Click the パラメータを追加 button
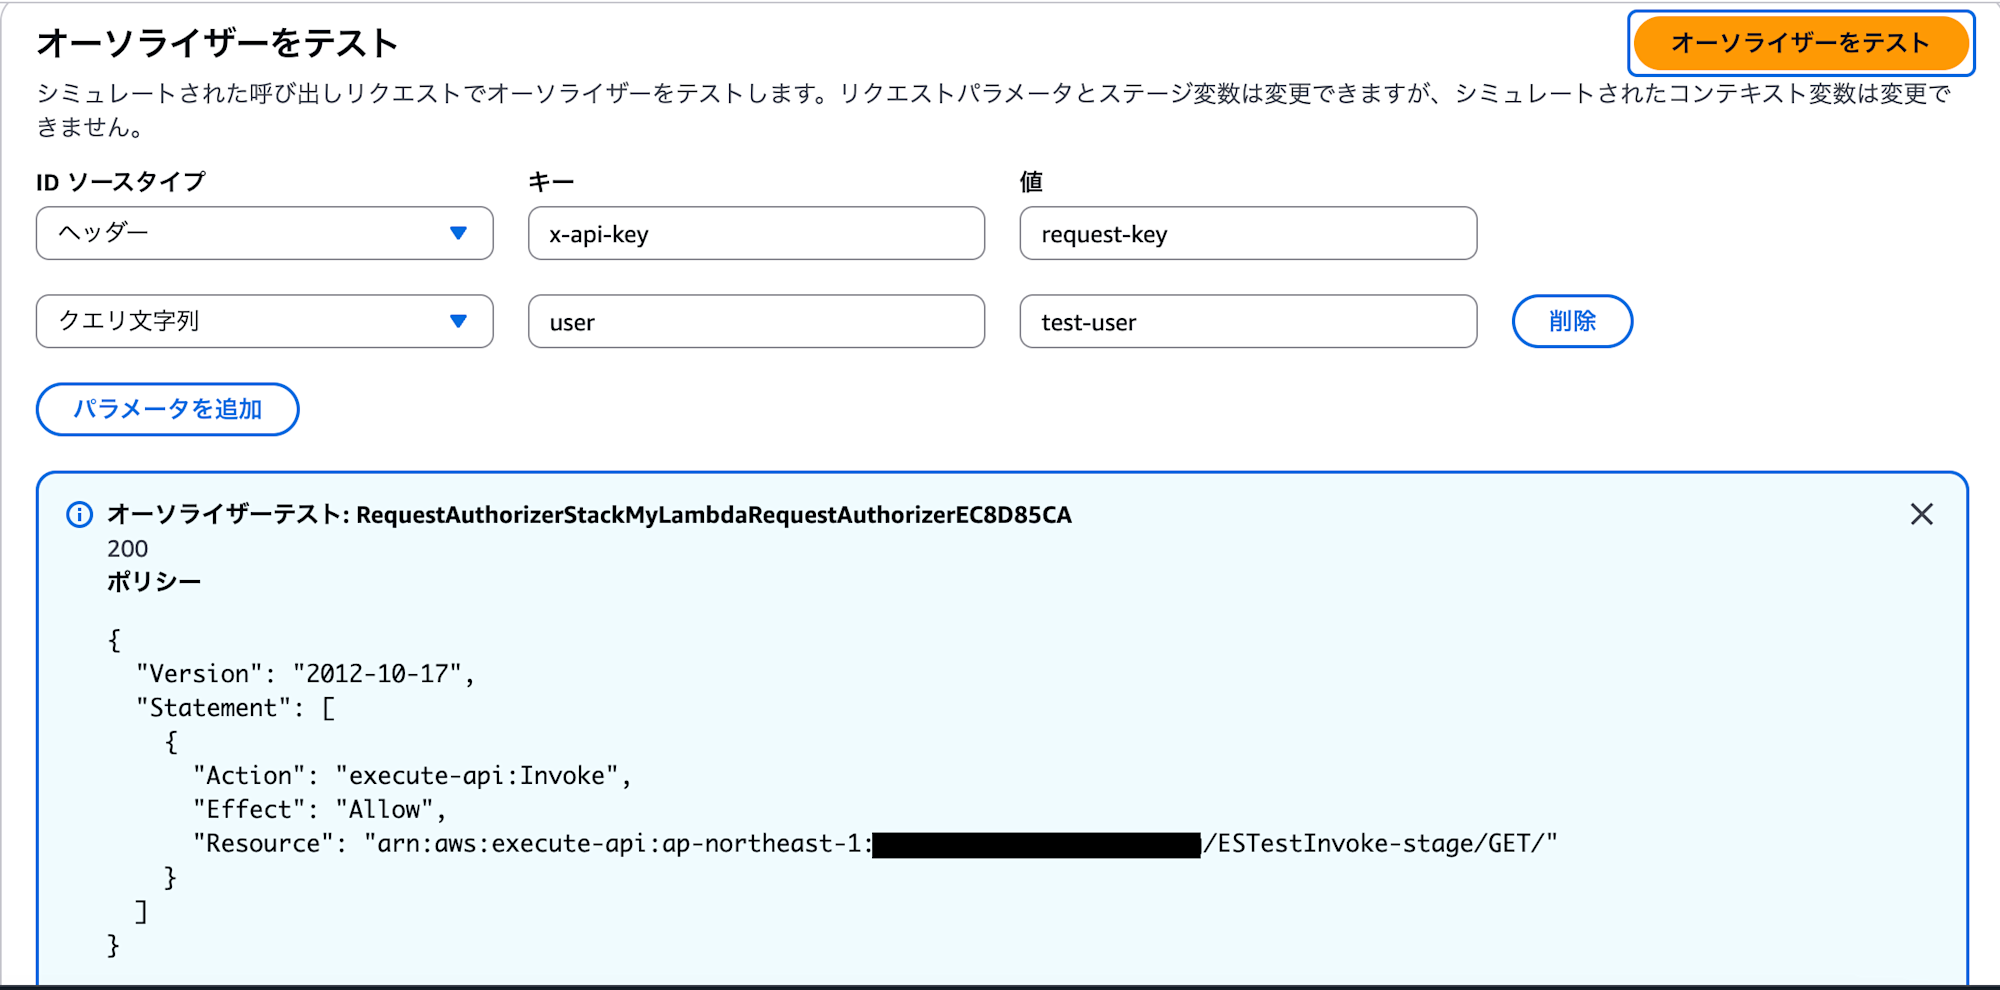The height and width of the screenshot is (990, 2000). pos(168,409)
